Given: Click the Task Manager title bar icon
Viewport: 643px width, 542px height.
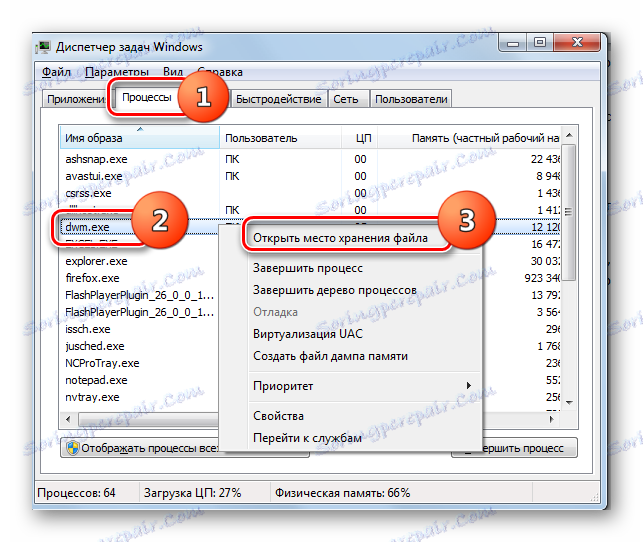Looking at the screenshot, I should point(43,48).
